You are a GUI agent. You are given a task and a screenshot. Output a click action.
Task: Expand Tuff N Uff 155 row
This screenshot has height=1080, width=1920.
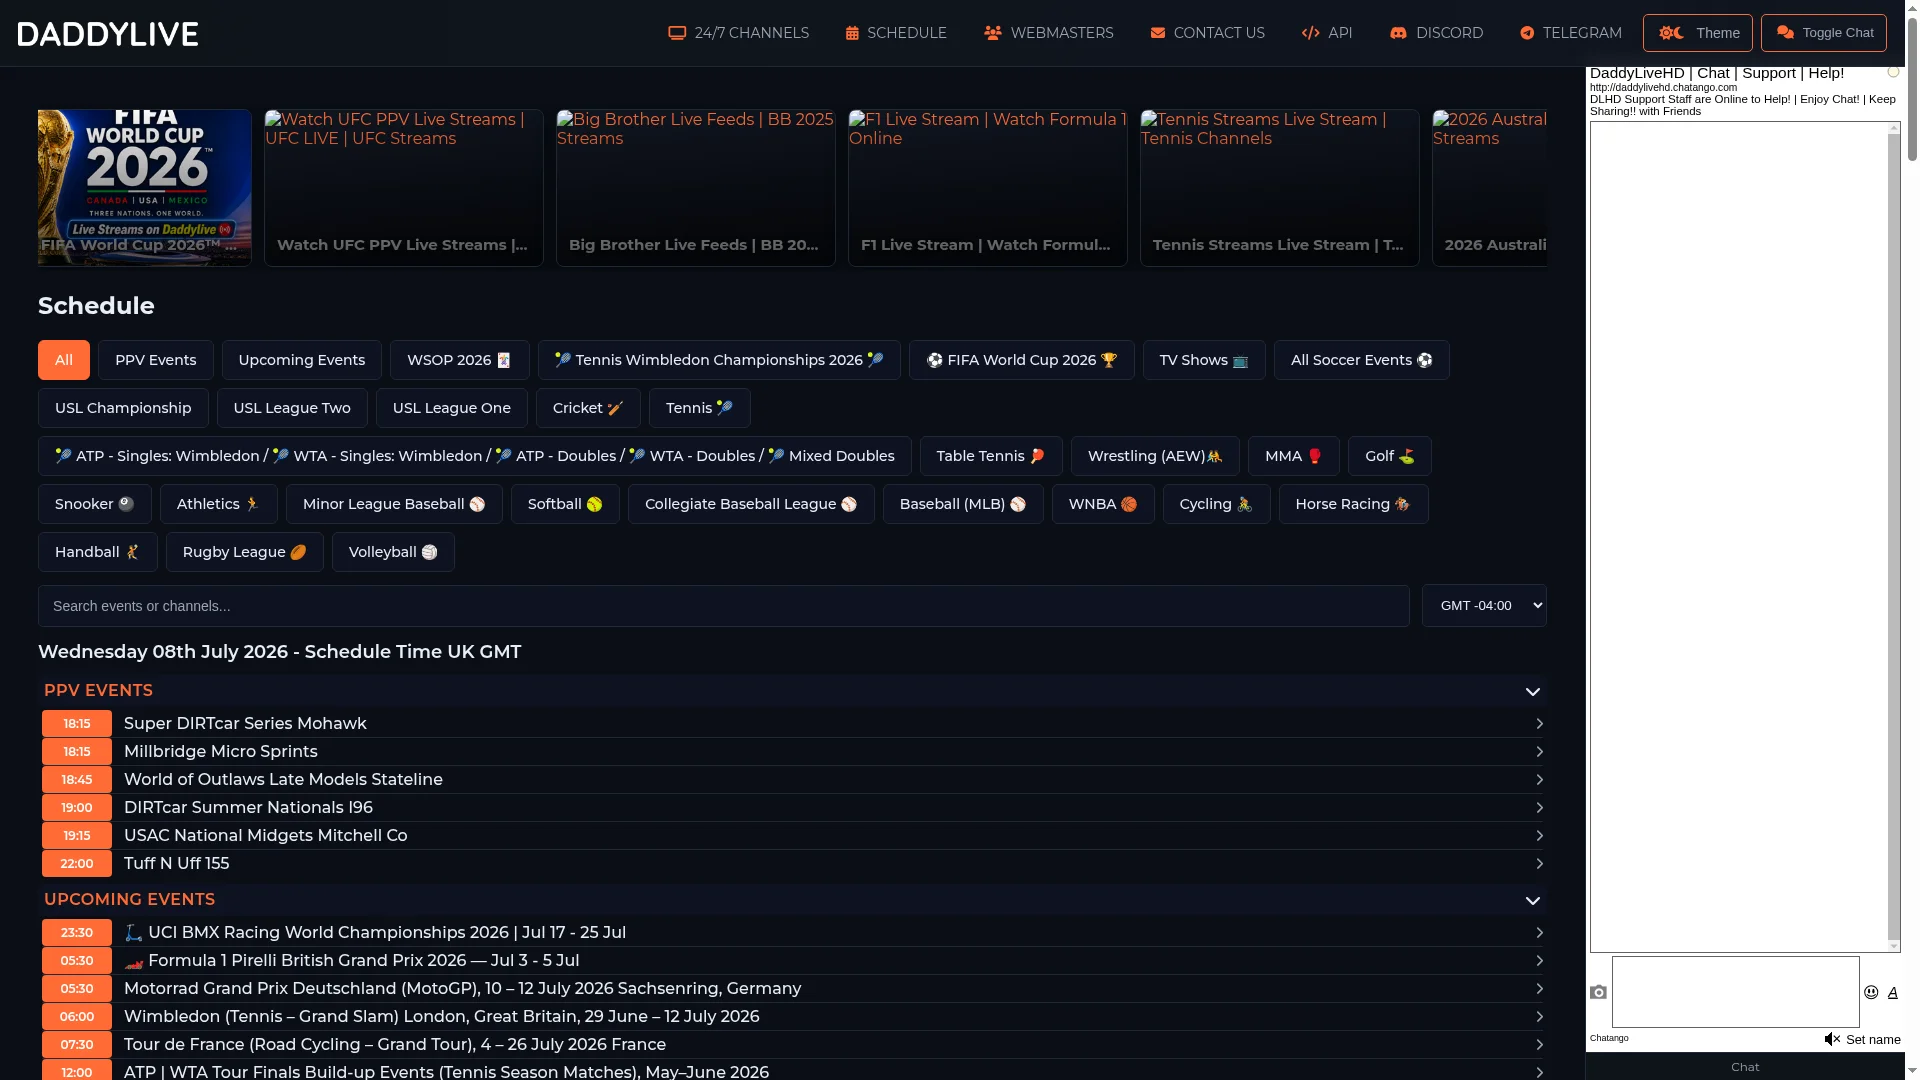[792, 863]
